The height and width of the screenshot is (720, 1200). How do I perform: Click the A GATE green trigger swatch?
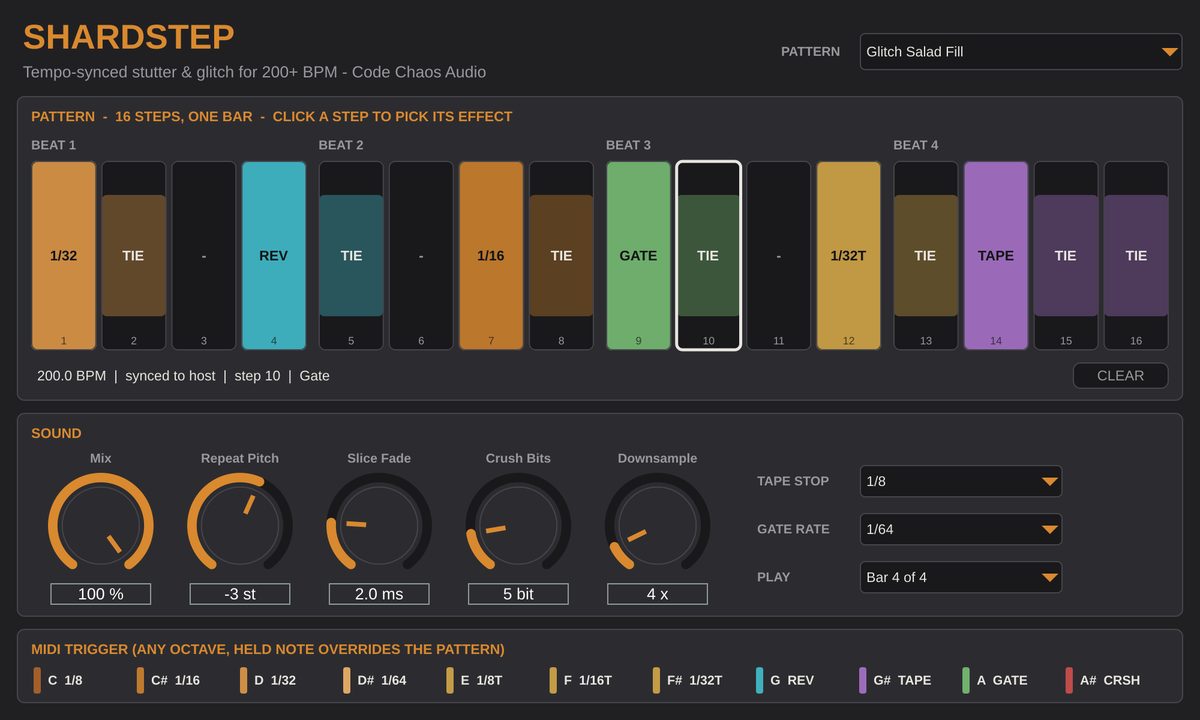[966, 680]
